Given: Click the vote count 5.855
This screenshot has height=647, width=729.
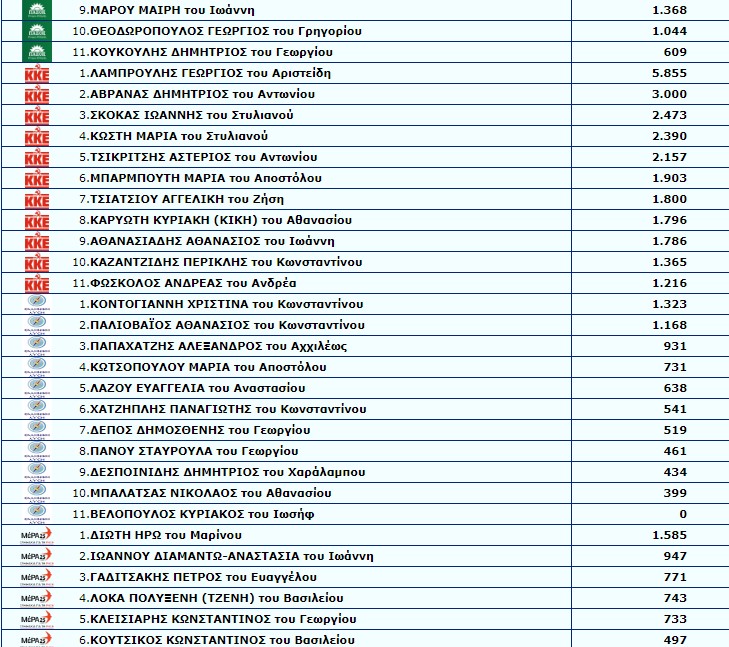Looking at the screenshot, I should point(669,73).
